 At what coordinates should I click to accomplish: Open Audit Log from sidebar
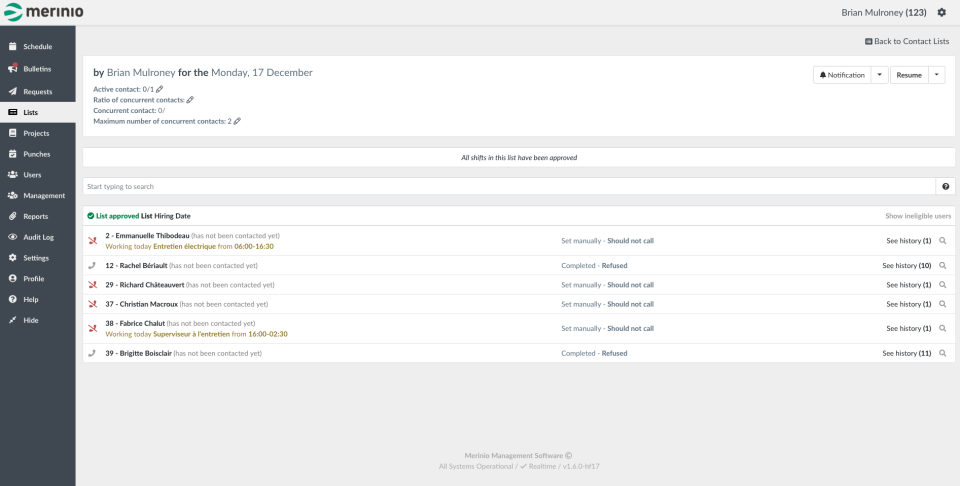(x=38, y=237)
